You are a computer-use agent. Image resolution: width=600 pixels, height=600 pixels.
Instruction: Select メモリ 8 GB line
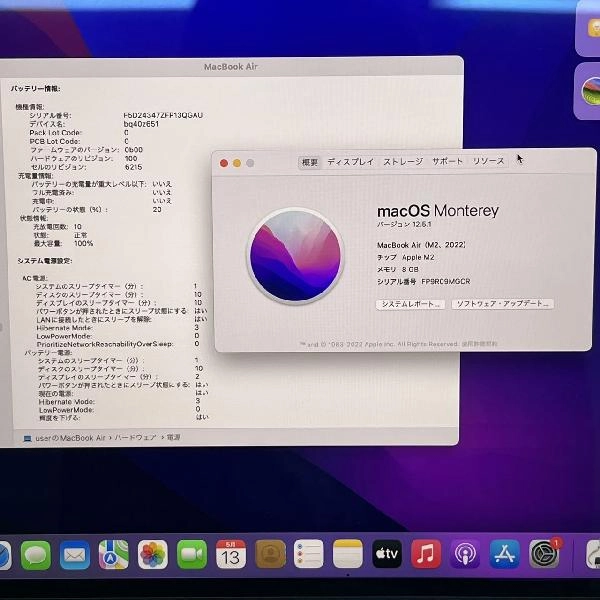(398, 270)
